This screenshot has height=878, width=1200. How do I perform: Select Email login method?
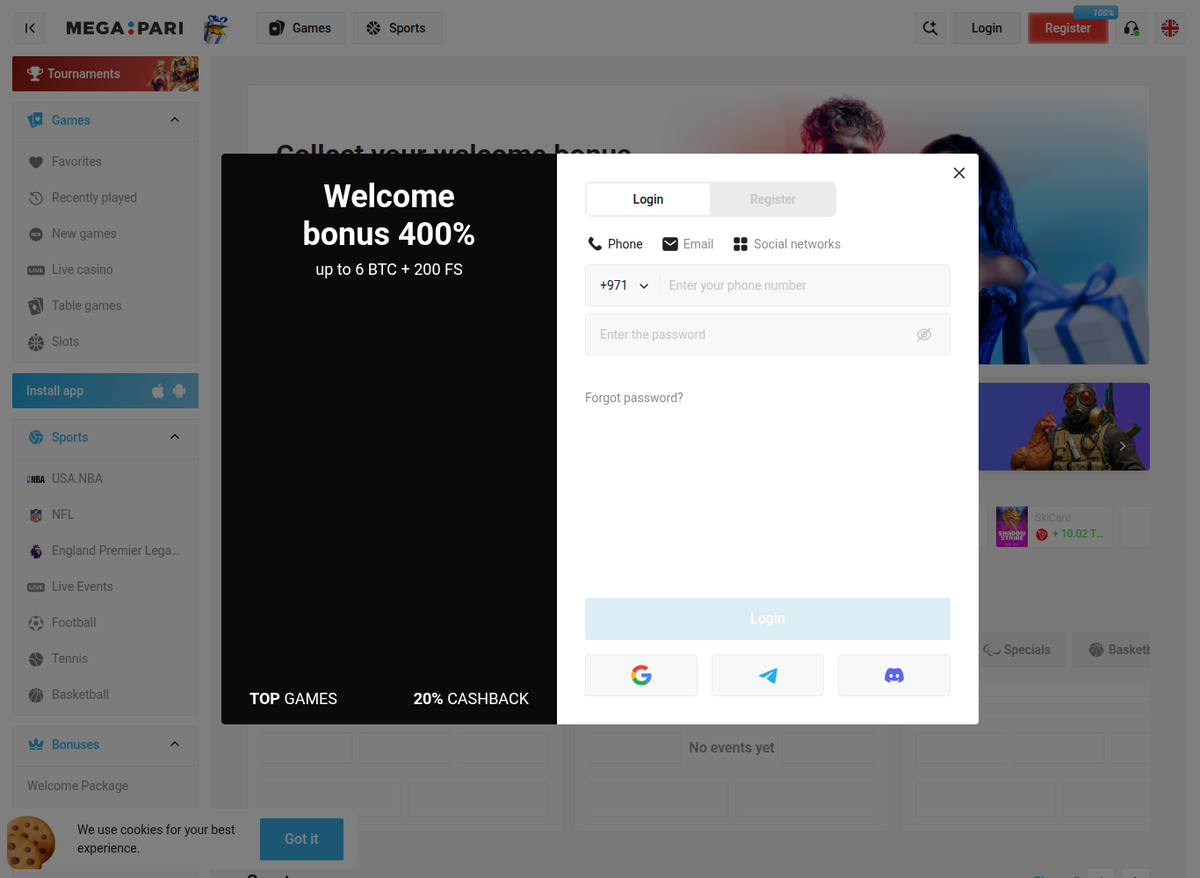click(688, 244)
